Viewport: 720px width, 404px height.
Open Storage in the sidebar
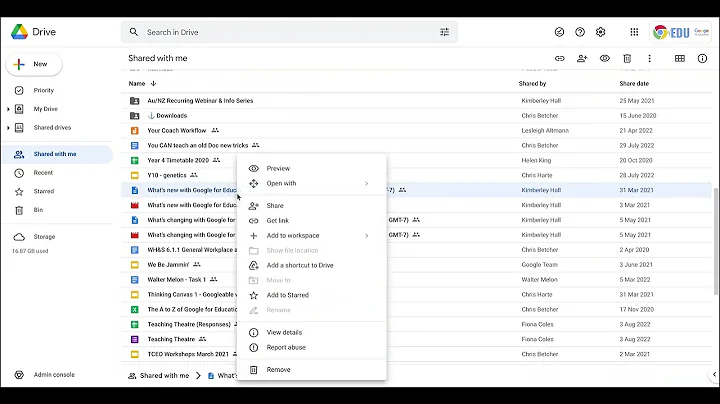[44, 237]
